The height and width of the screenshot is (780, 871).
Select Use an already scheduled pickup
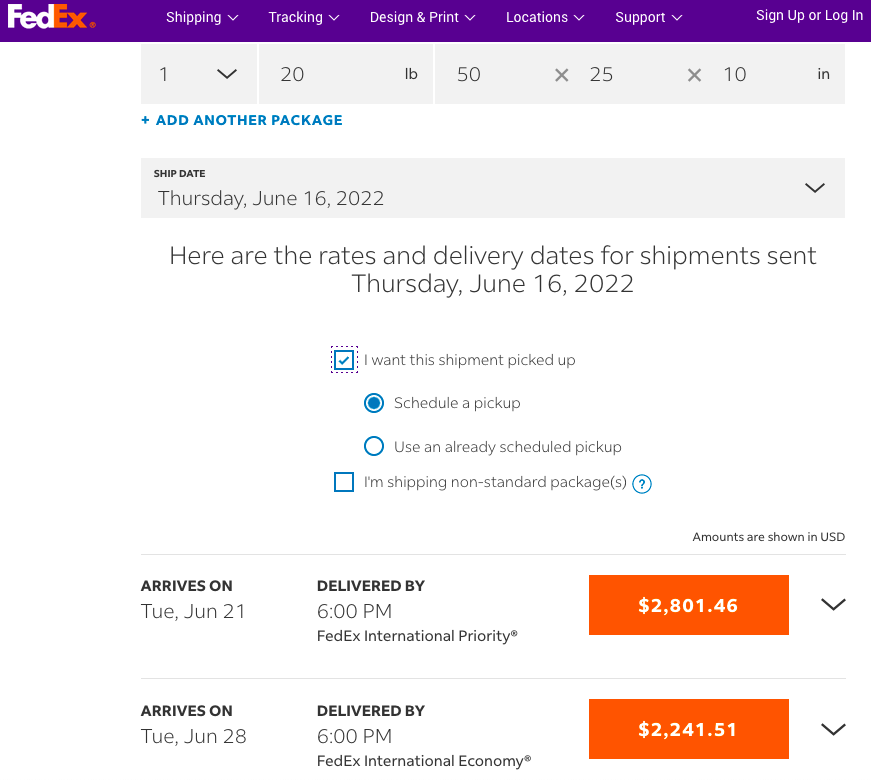[x=374, y=446]
